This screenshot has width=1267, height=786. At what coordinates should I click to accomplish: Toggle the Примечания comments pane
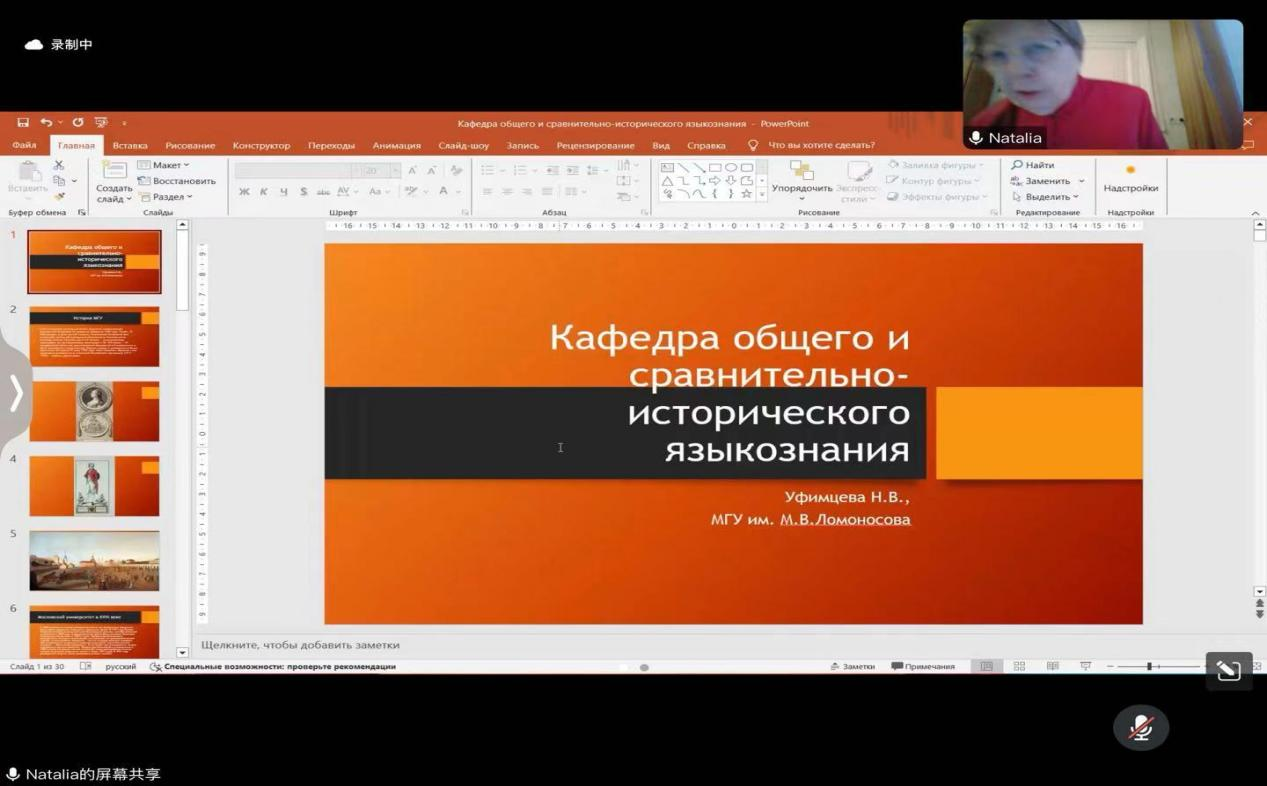923,667
